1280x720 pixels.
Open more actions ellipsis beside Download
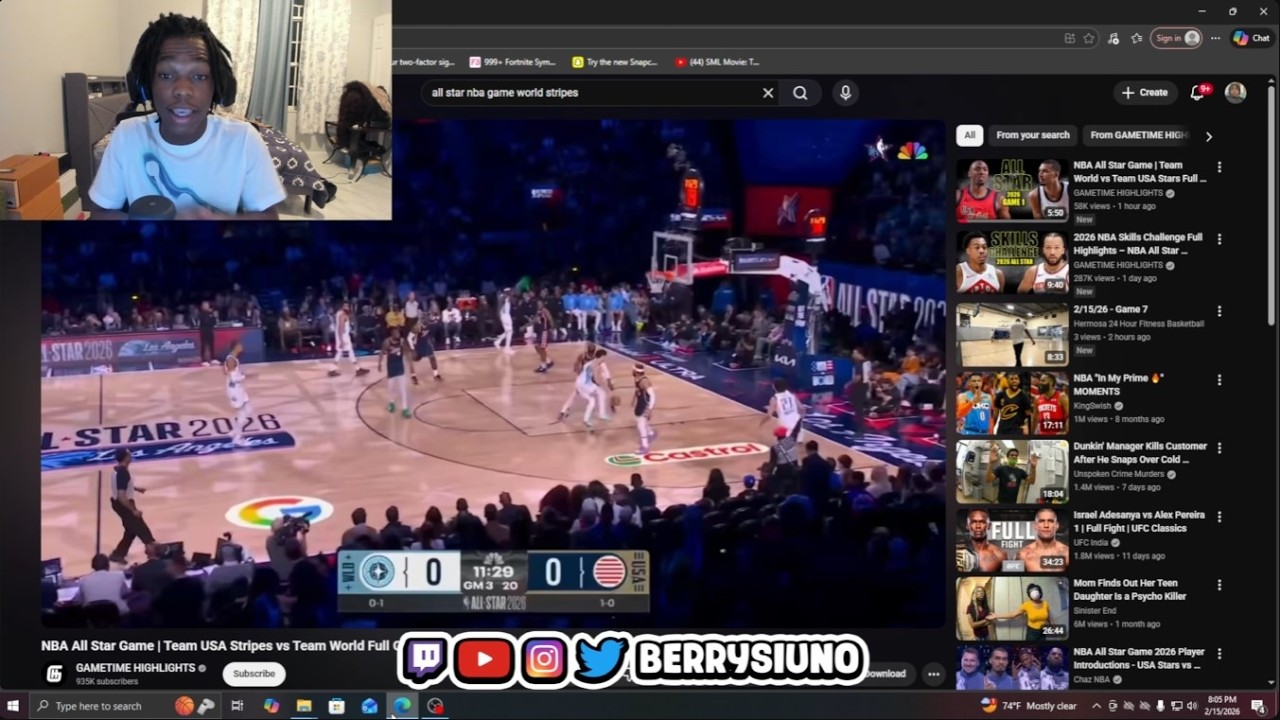933,674
